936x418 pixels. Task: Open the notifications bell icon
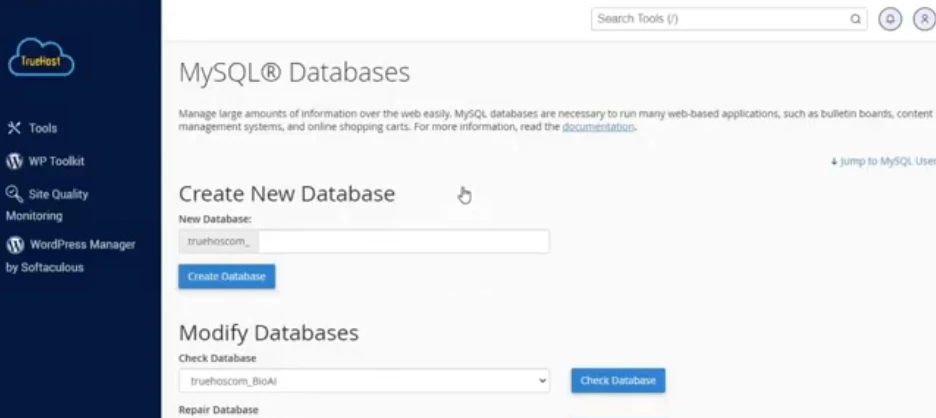(890, 19)
